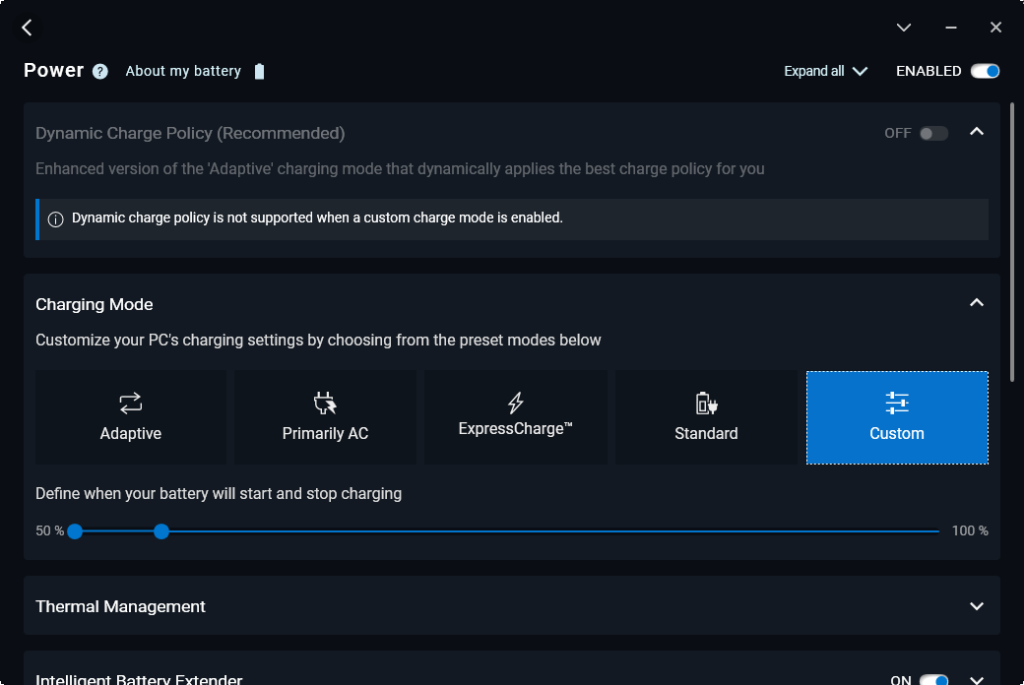Viewport: 1024px width, 685px height.
Task: Open the Expand all dropdown
Action: [825, 71]
